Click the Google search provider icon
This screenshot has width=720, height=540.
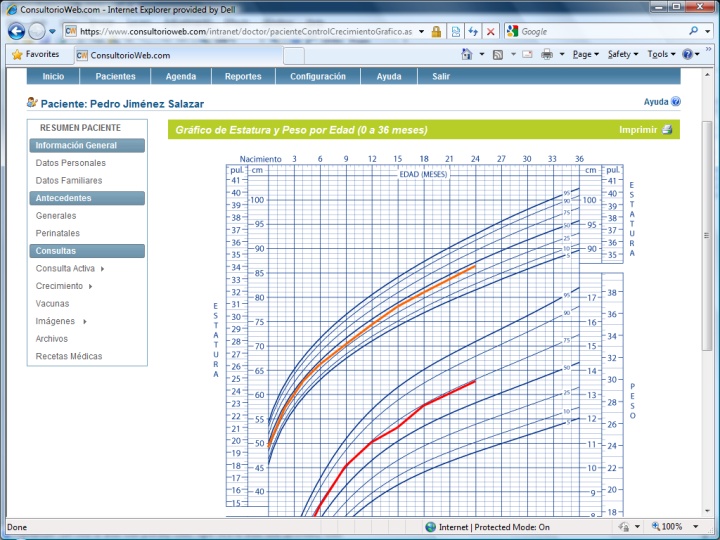(x=512, y=31)
